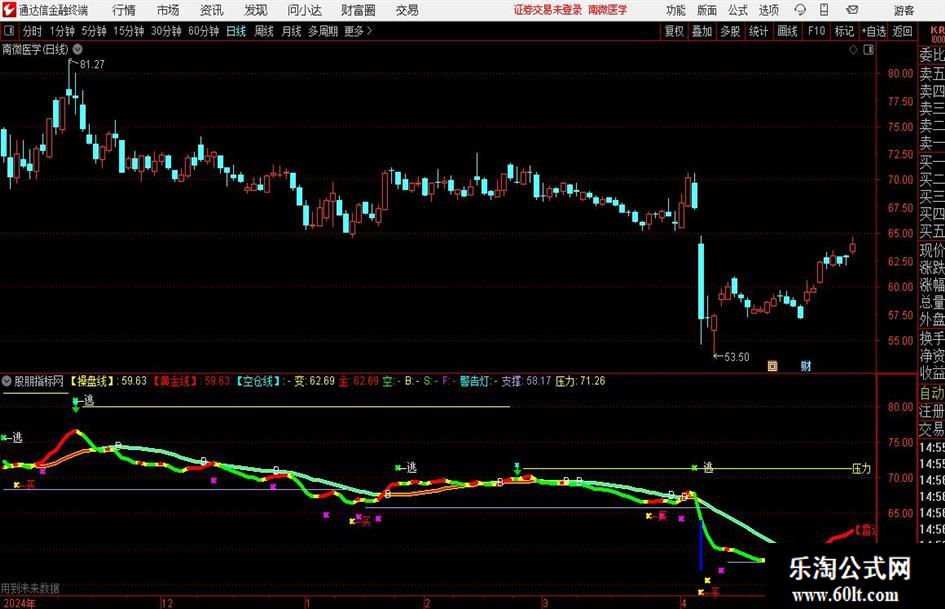Open the F10 company info button

[817, 31]
